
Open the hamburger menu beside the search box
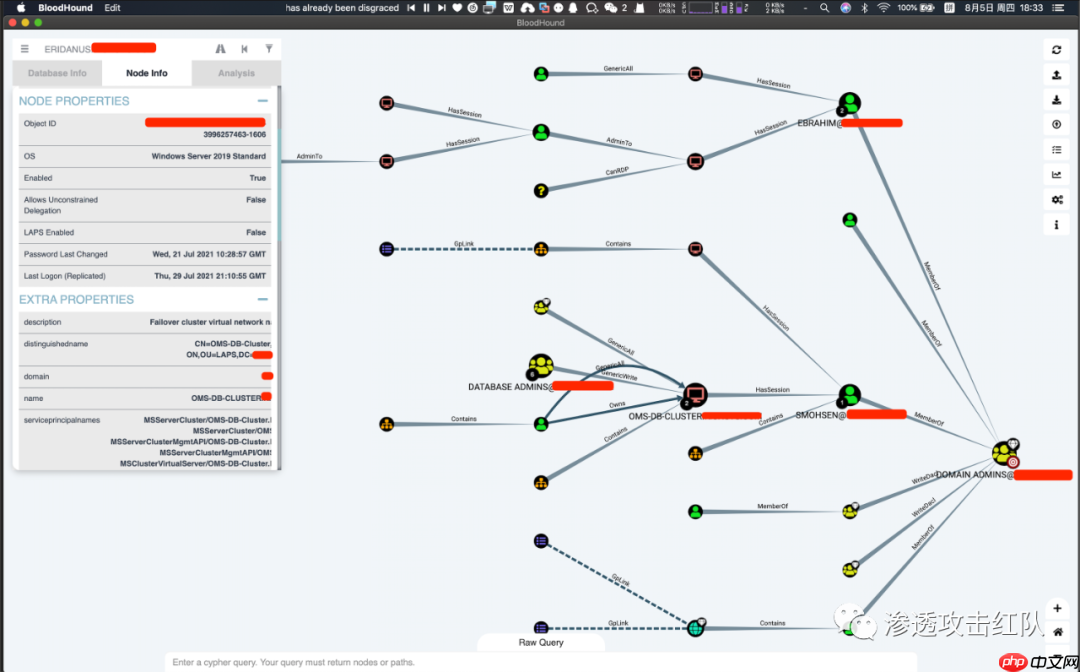[x=25, y=49]
